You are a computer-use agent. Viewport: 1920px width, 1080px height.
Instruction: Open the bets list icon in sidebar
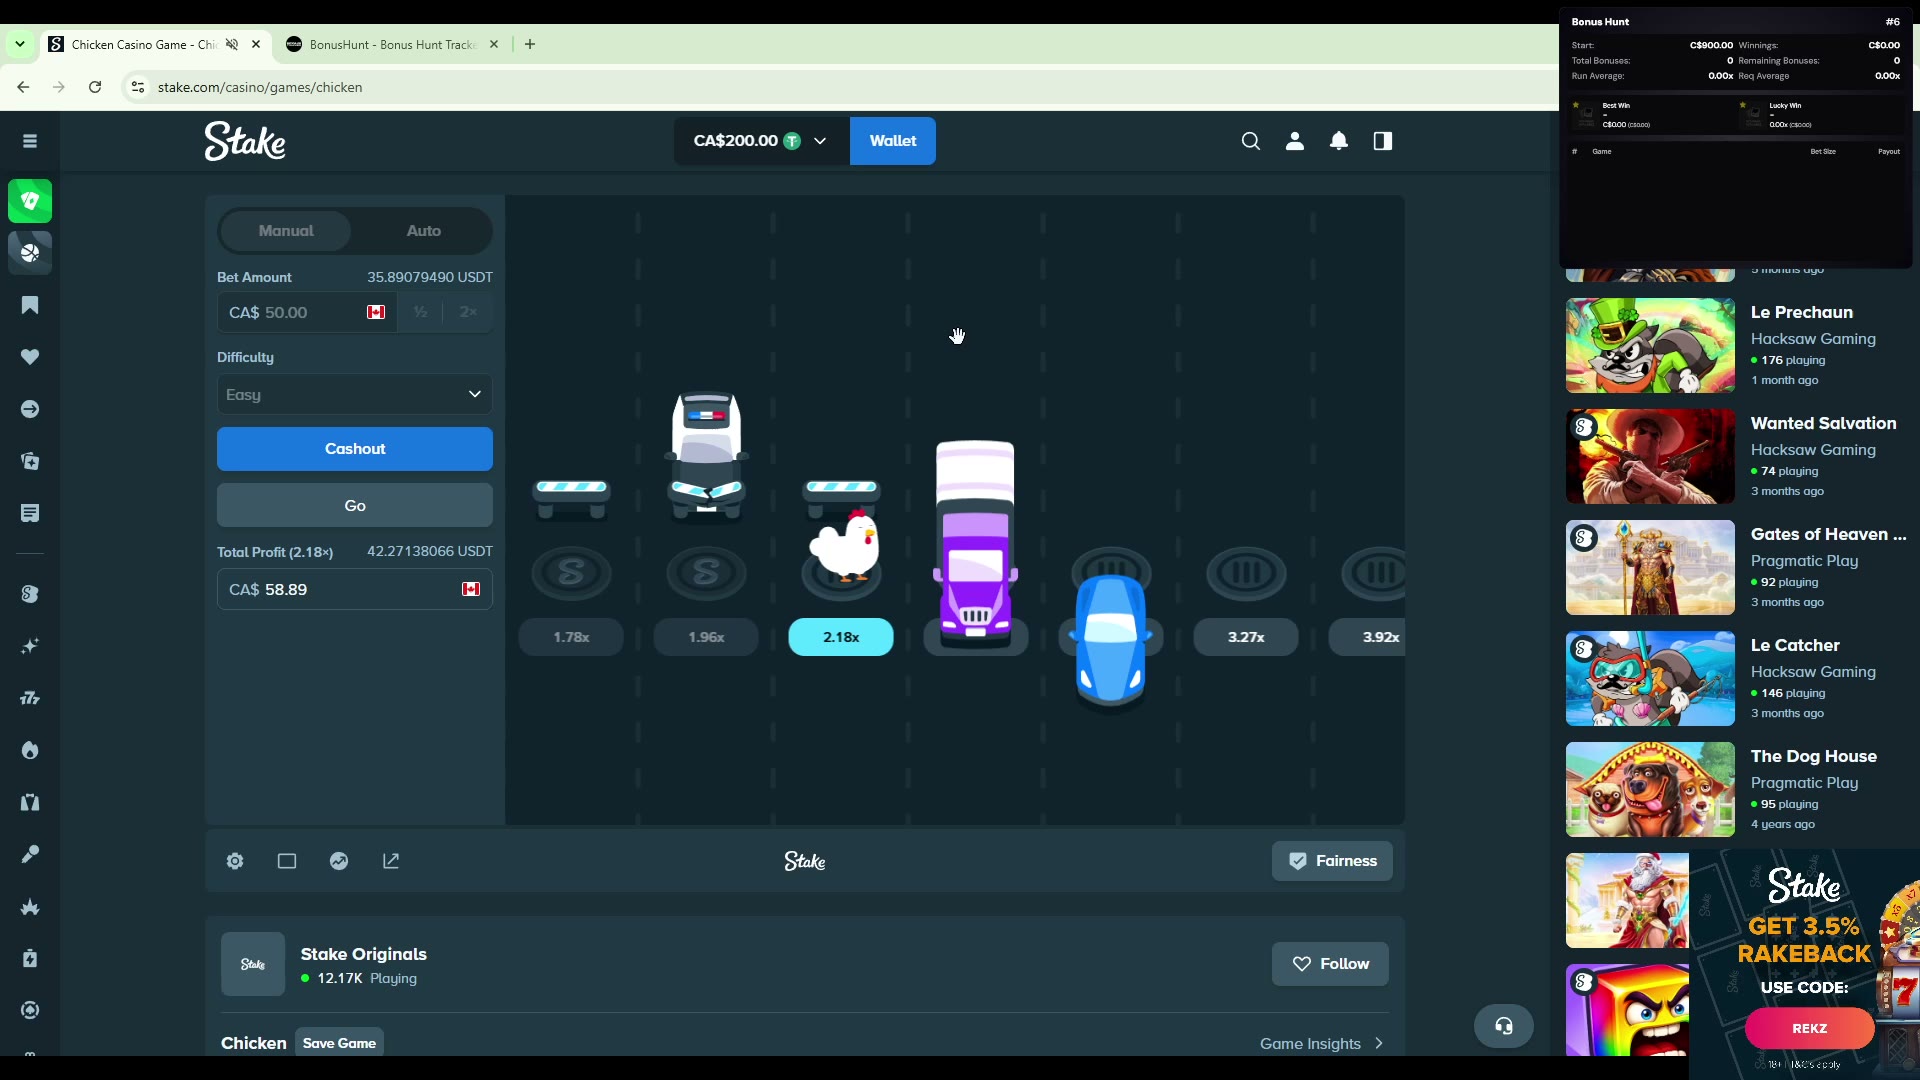click(x=30, y=513)
